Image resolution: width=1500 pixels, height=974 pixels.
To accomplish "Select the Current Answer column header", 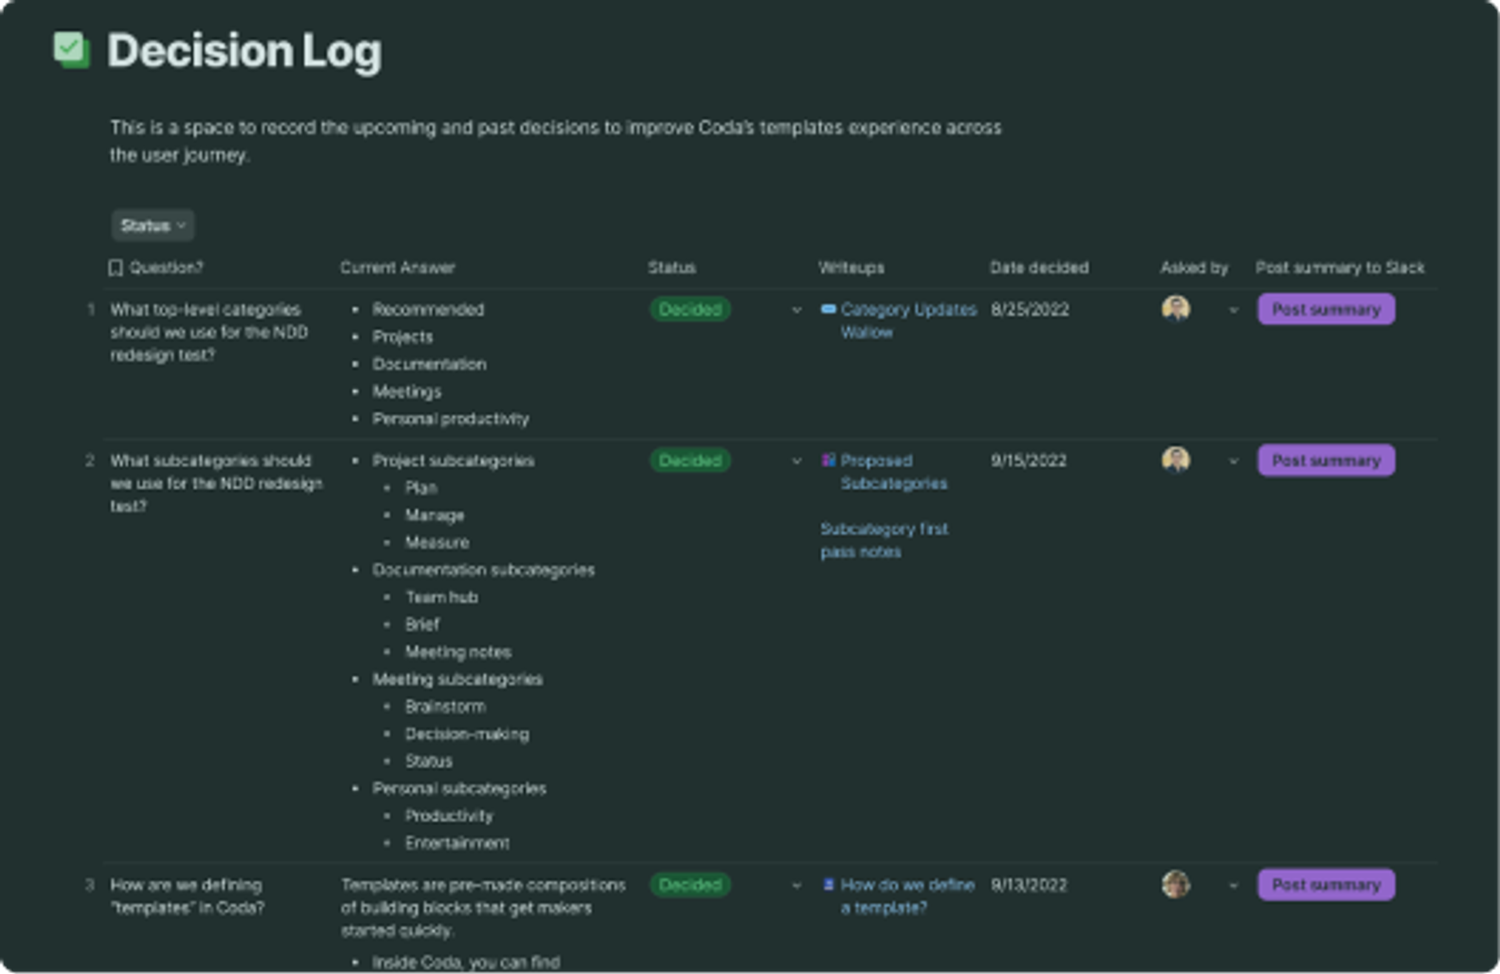I will point(398,267).
